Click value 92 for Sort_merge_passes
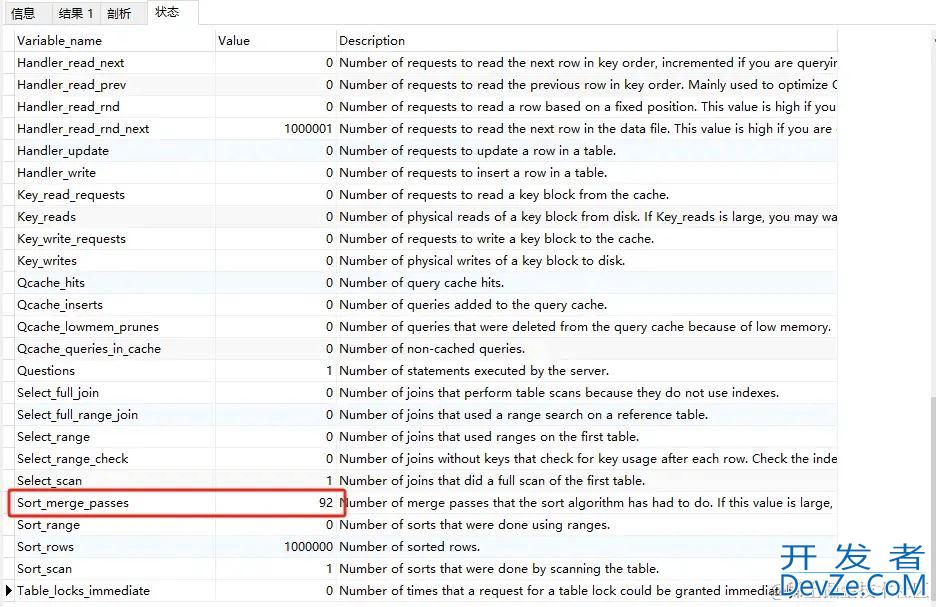 (x=326, y=503)
